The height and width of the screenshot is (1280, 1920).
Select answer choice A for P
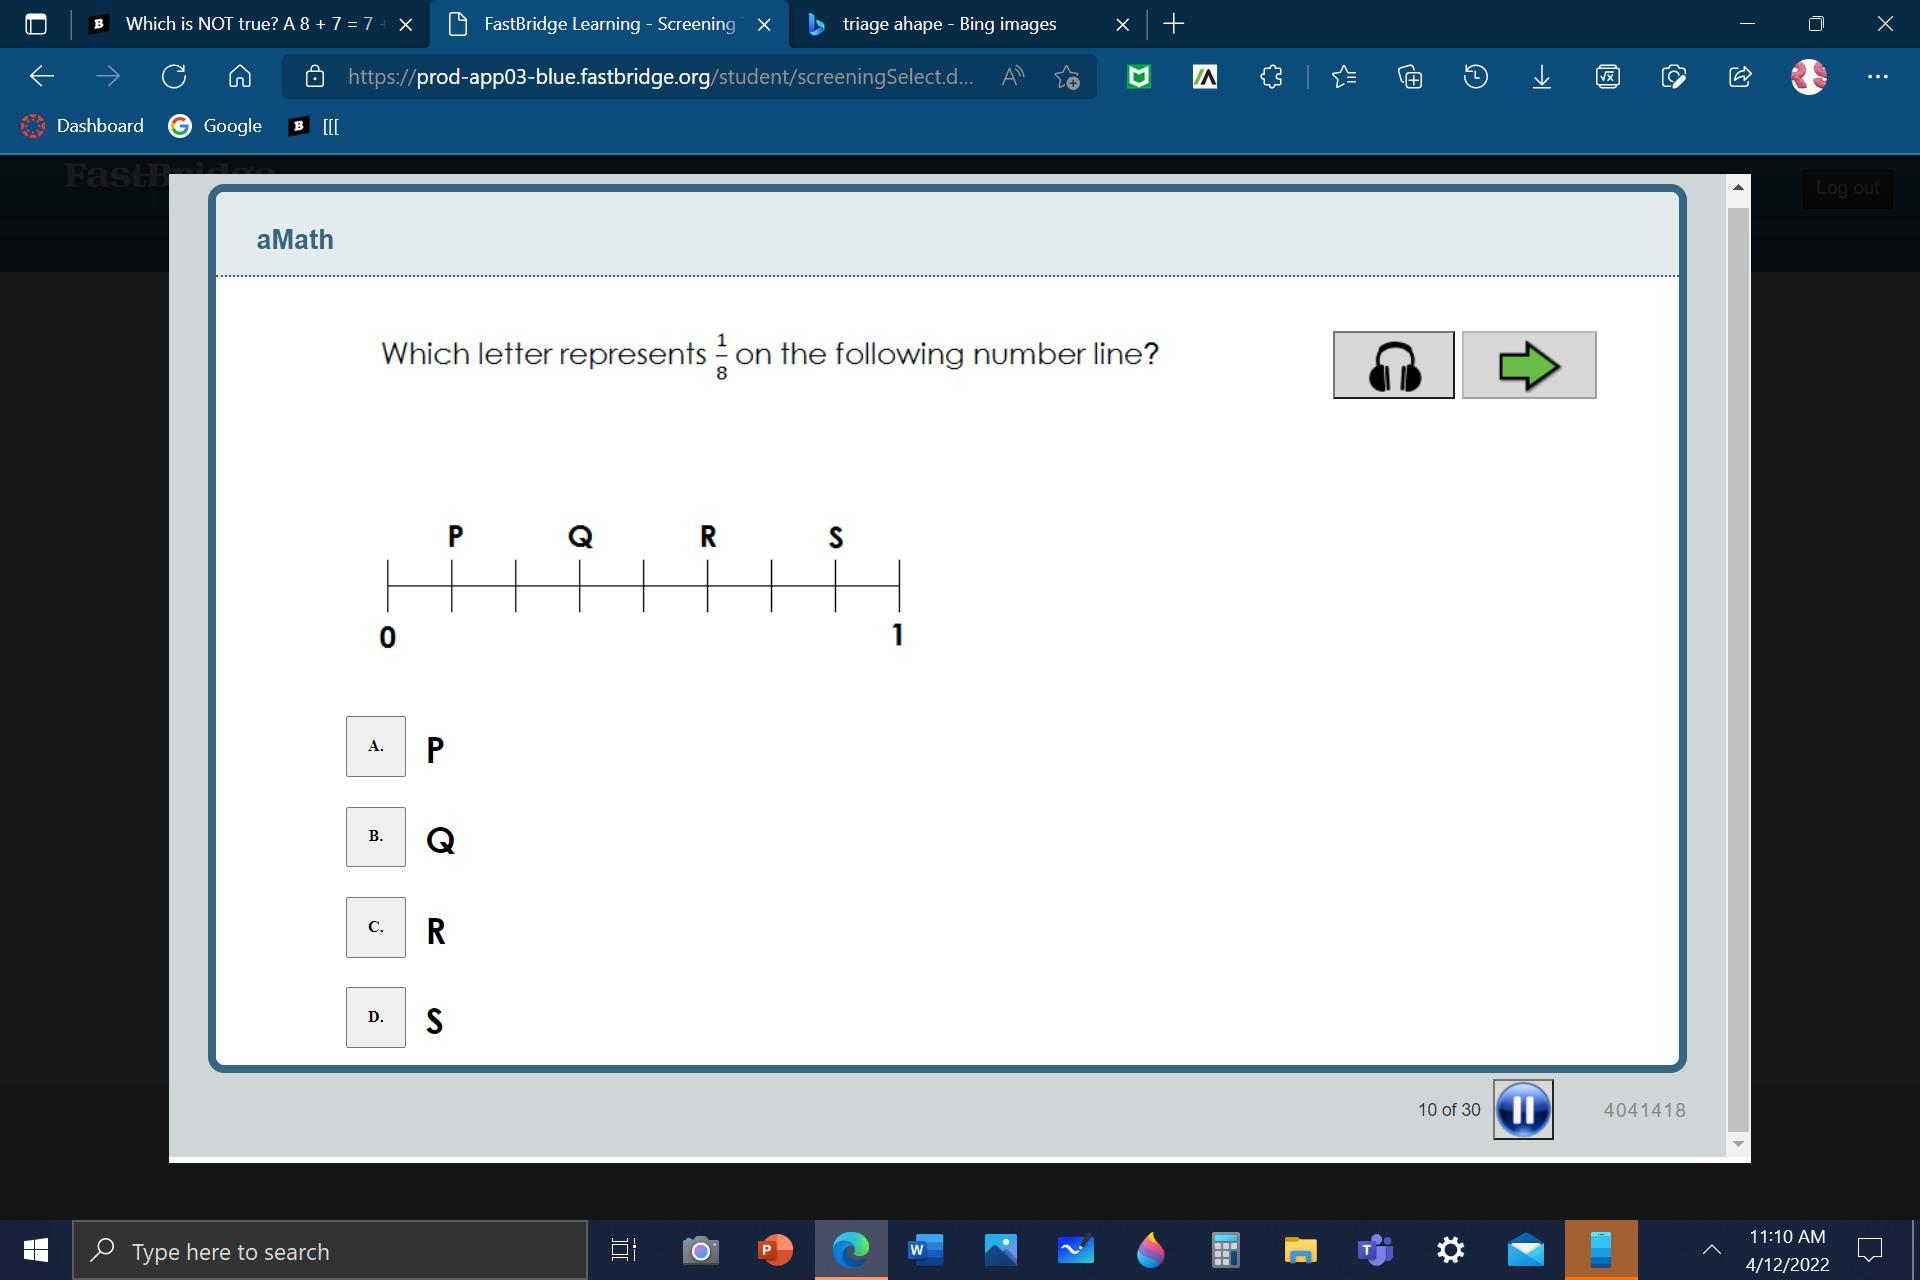coord(375,746)
